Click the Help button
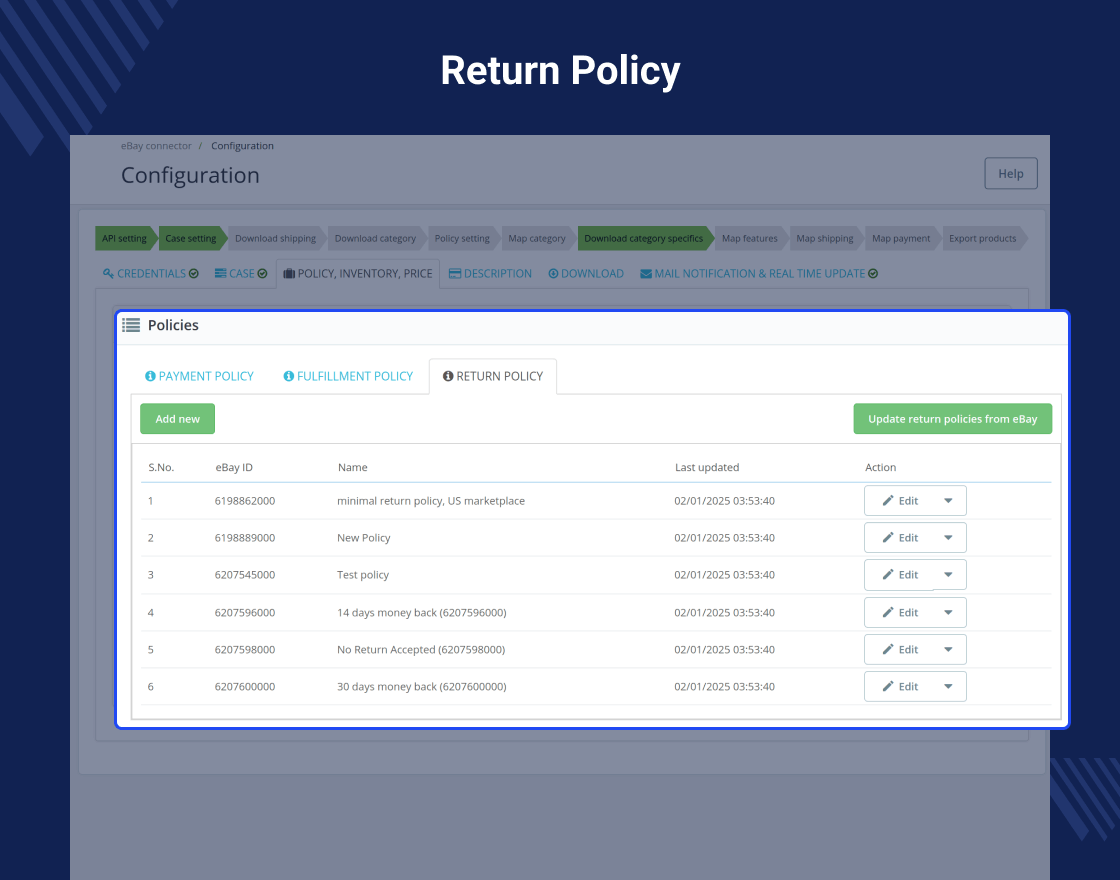The width and height of the screenshot is (1120, 880). coord(1011,174)
